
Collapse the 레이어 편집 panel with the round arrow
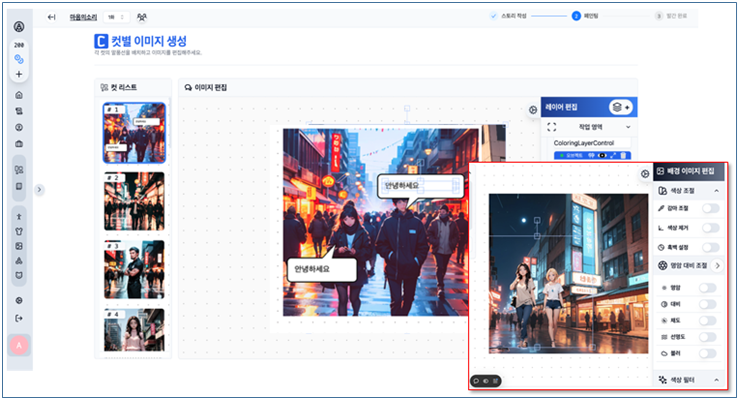533,110
